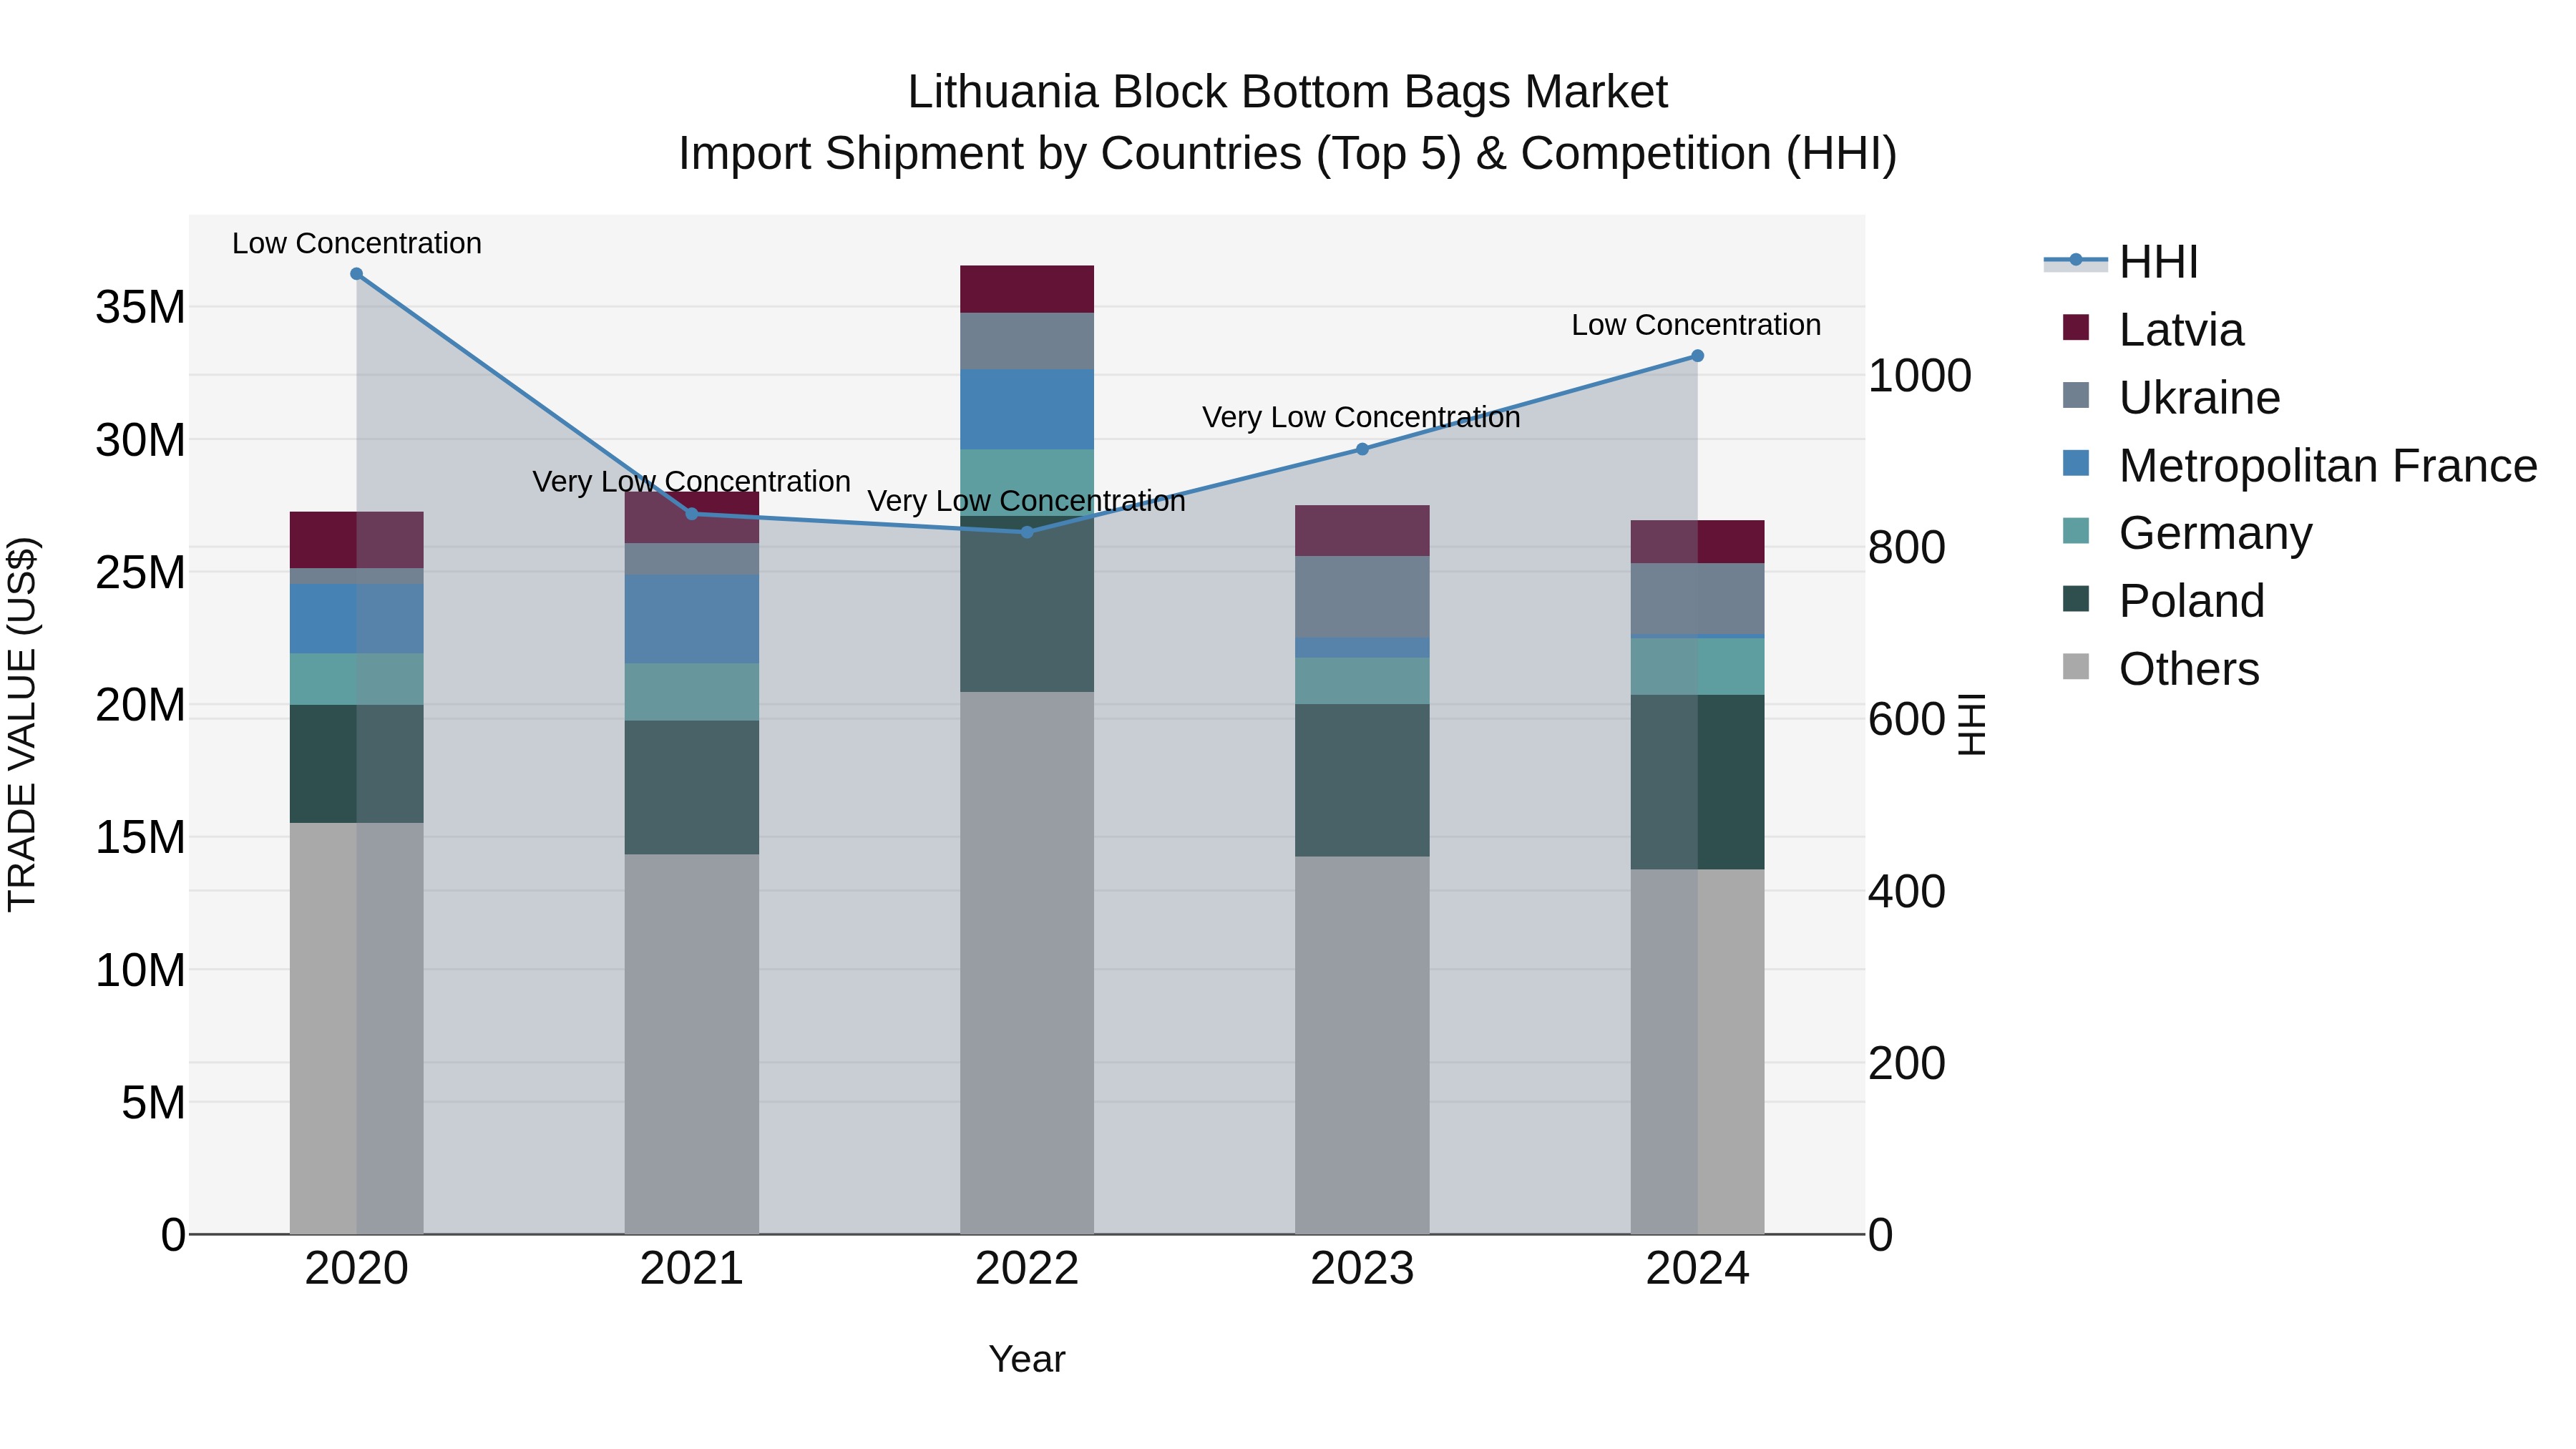
Task: Click the chart title 'Lithuania Block Bottom Bags Market'
Action: (x=1287, y=92)
